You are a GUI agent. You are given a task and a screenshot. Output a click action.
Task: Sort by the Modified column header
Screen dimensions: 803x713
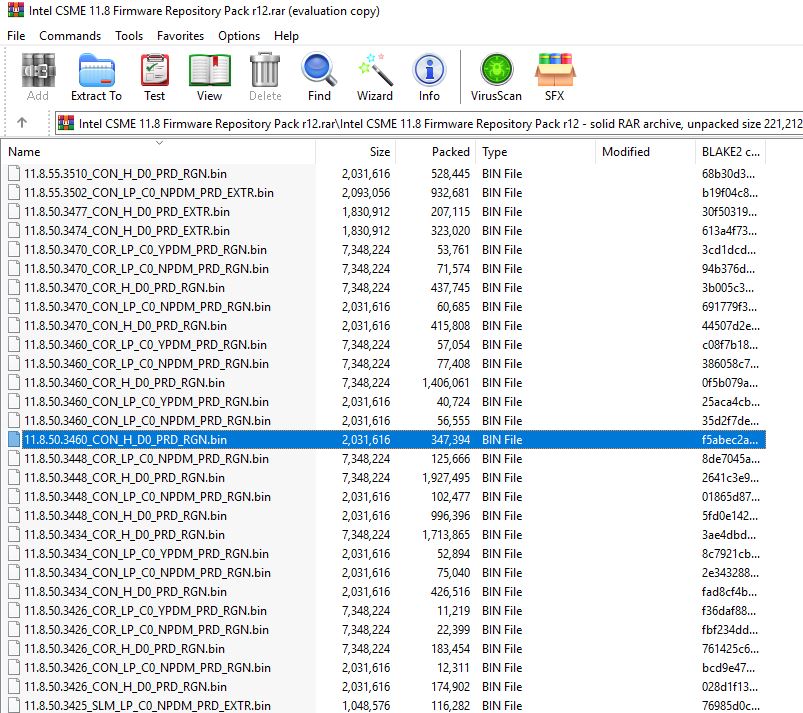click(645, 152)
